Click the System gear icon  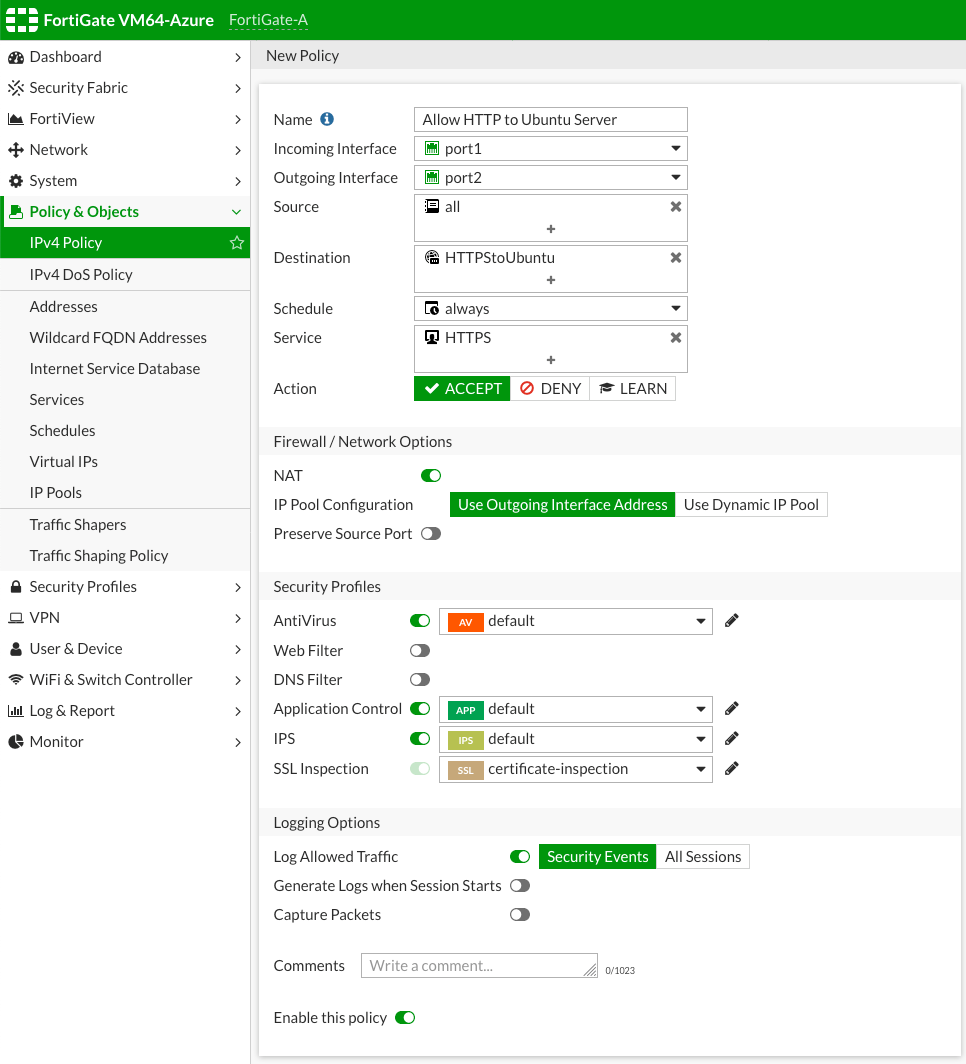point(16,181)
